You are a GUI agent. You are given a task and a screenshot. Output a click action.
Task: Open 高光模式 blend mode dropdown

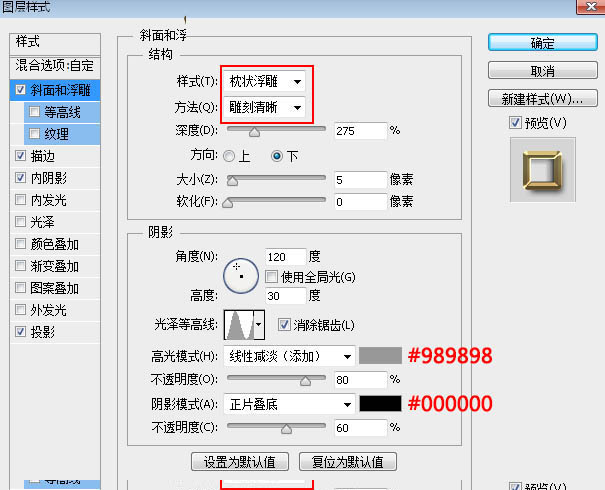(x=289, y=356)
